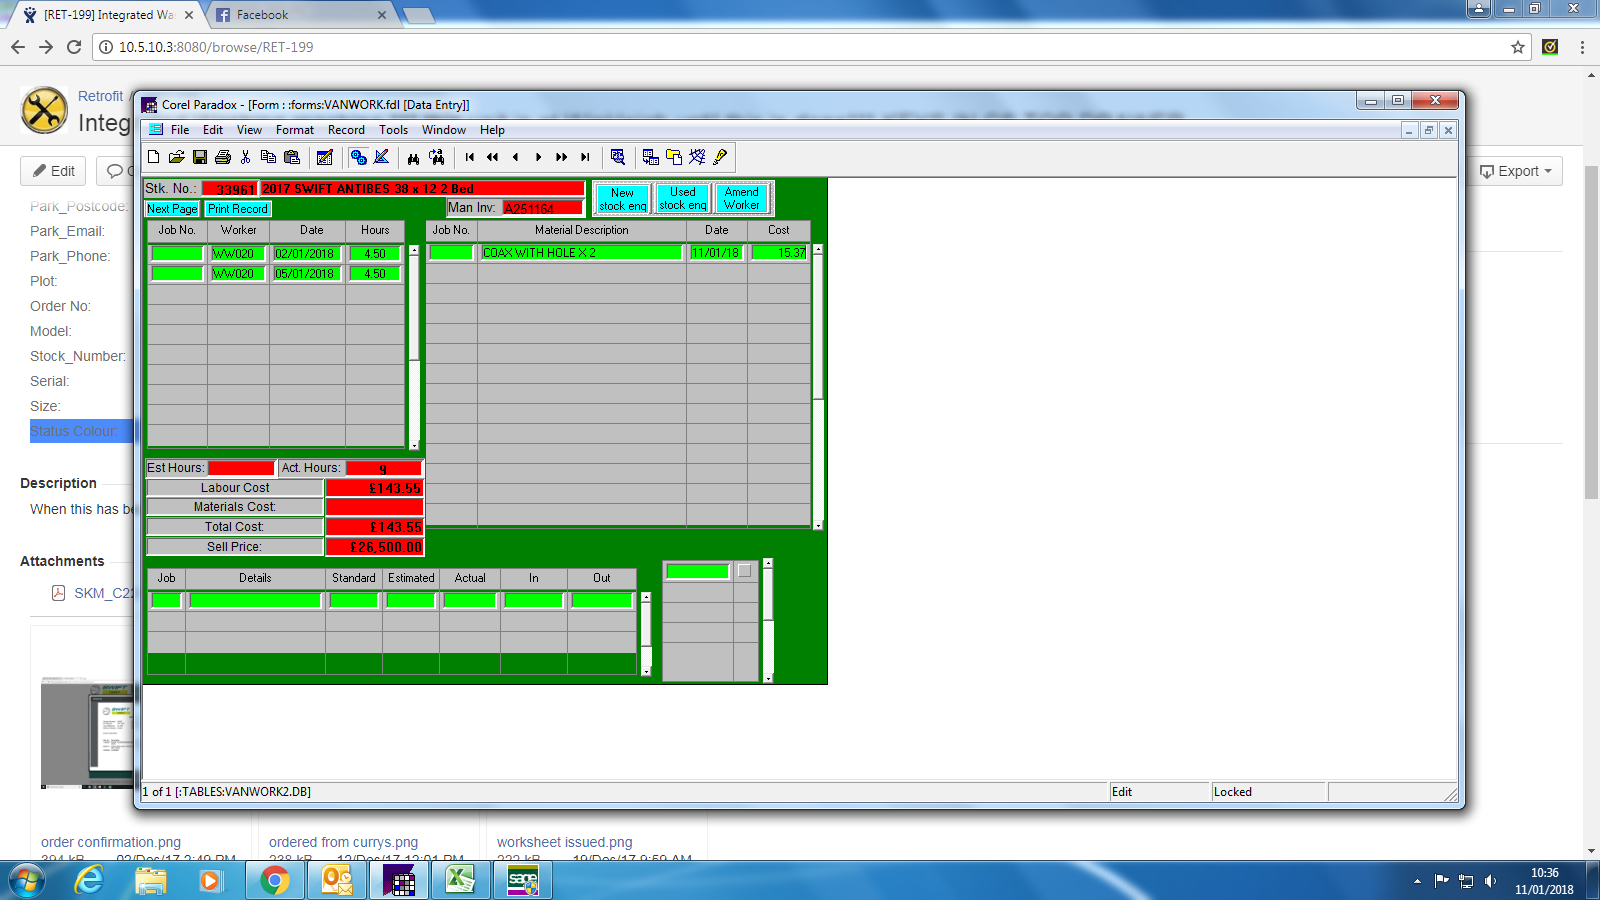This screenshot has height=900, width=1600.
Task: Click the Field View magnifier icon
Action: [x=618, y=157]
